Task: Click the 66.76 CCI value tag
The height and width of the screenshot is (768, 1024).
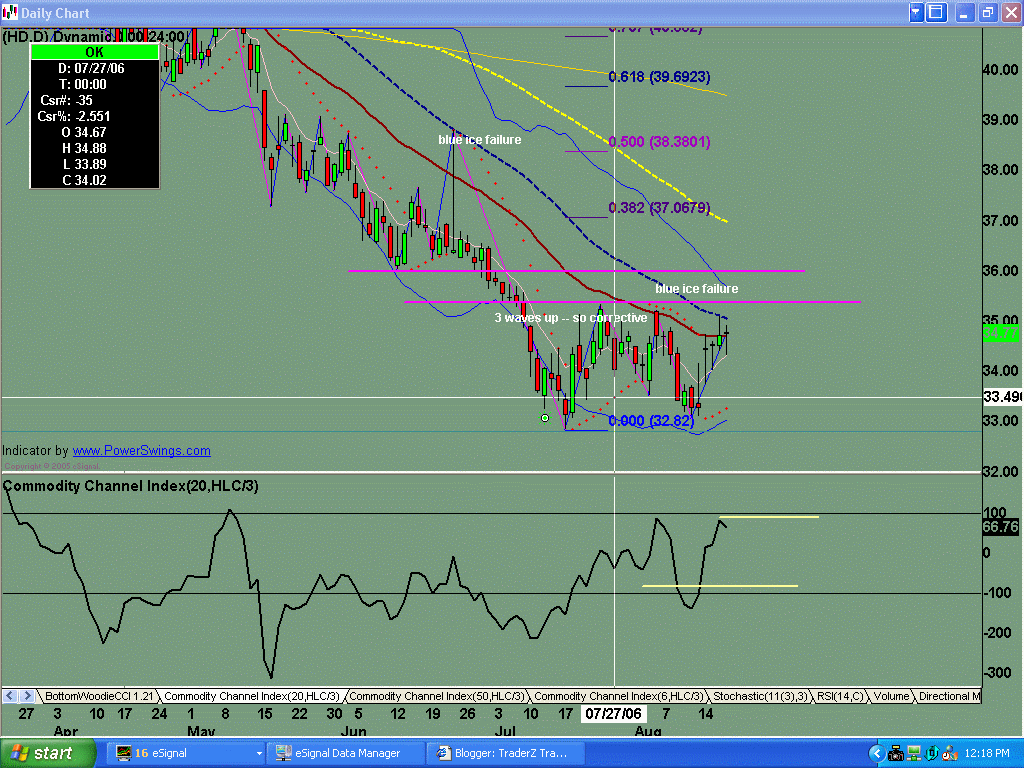Action: coord(1000,526)
